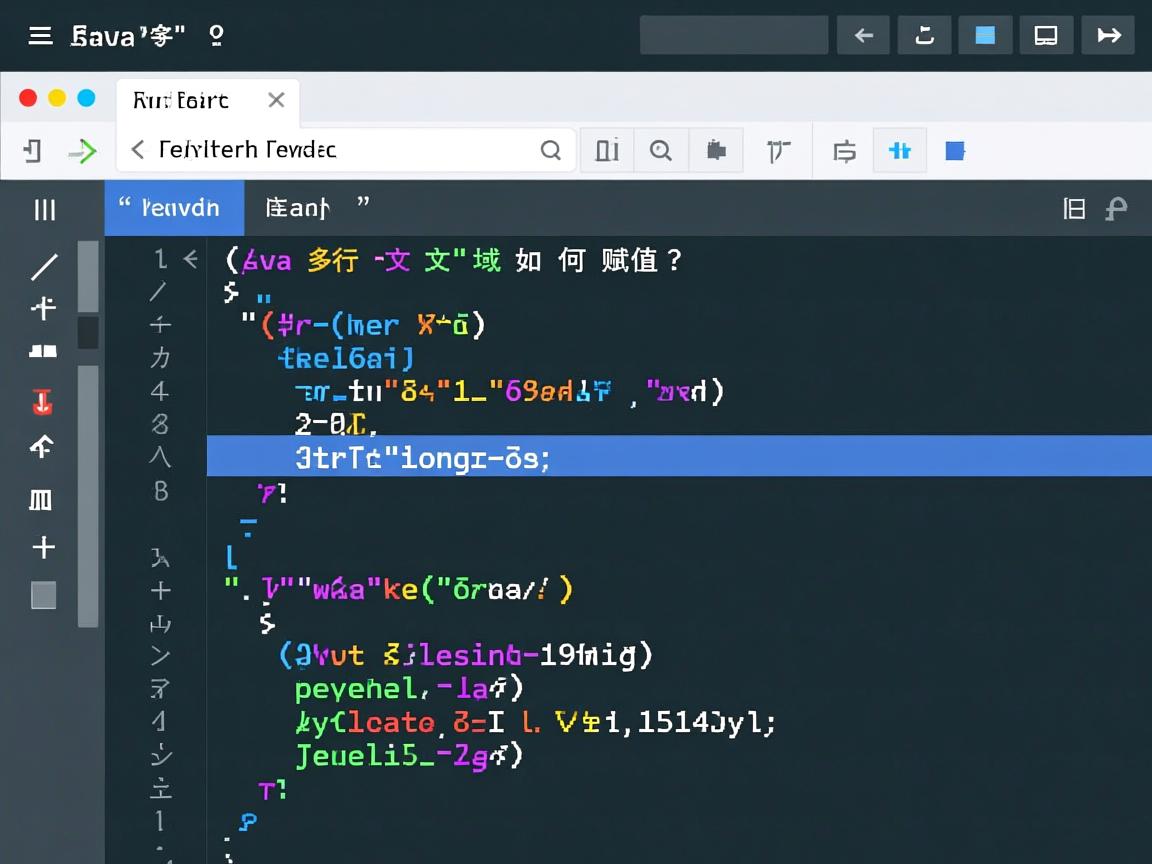1152x864 pixels.
Task: Collapse the code fold arrow on line 1
Action: click(191, 260)
